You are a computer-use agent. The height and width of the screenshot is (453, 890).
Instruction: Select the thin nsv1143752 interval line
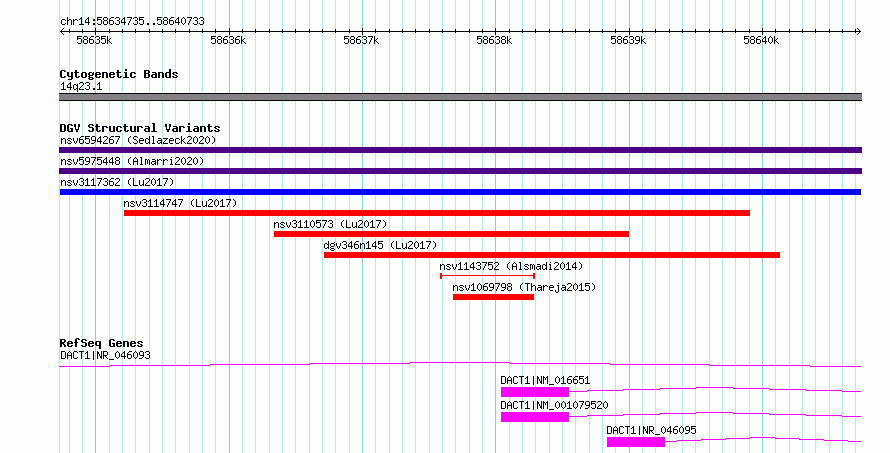[x=488, y=276]
